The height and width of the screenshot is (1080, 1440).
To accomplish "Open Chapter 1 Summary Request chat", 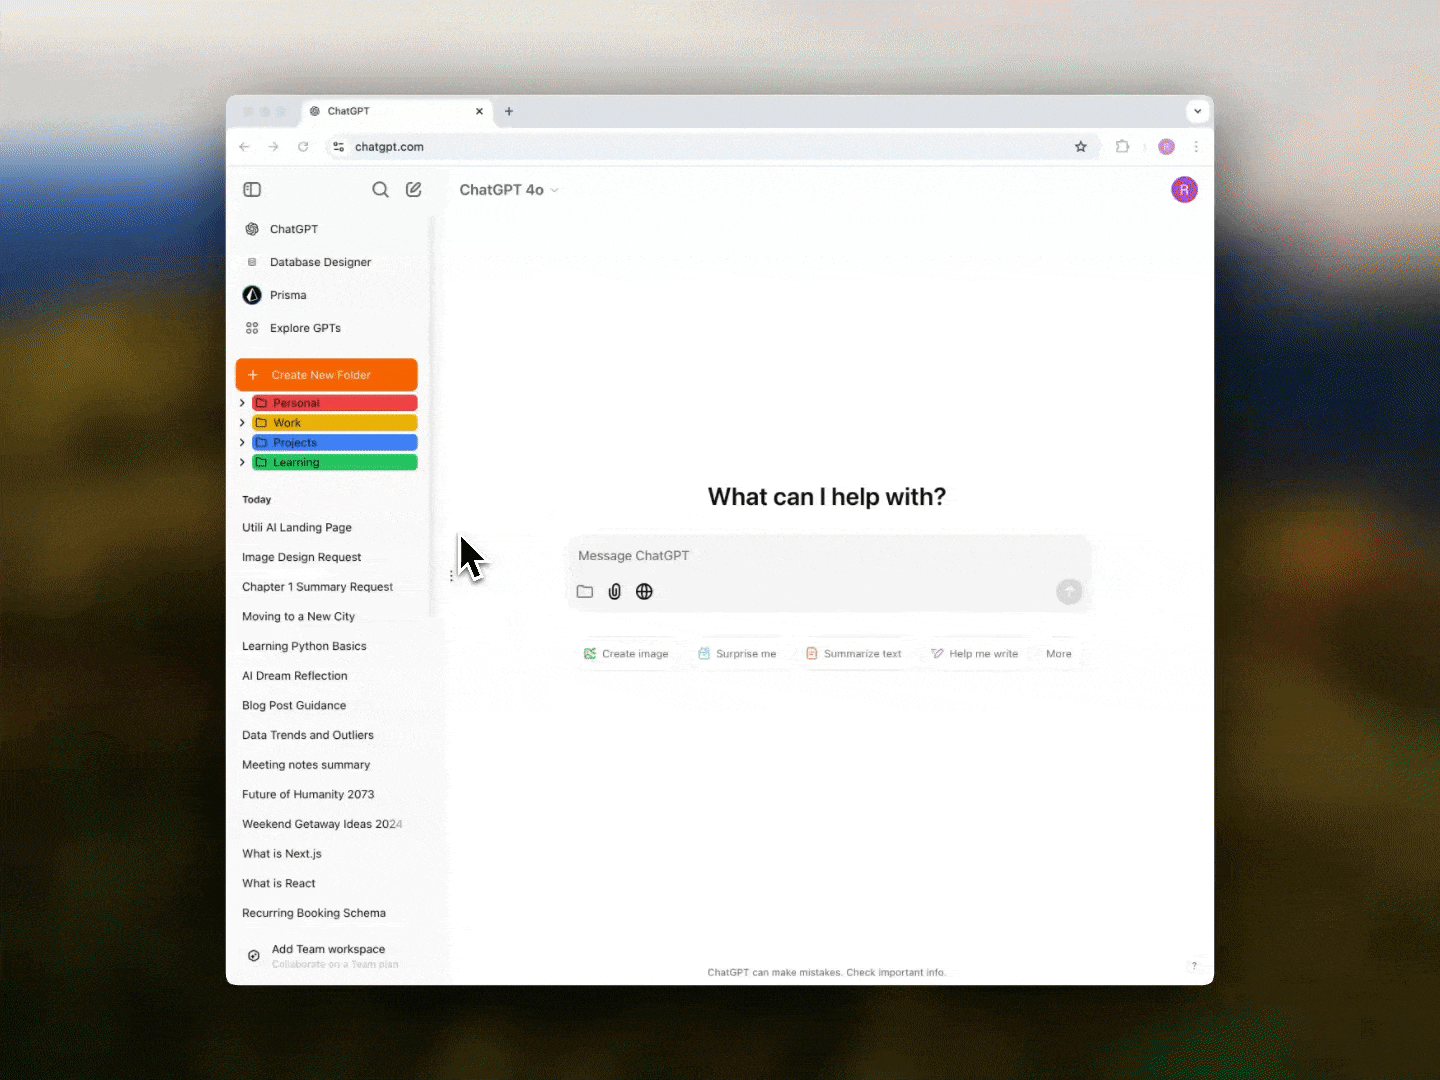I will [x=317, y=587].
